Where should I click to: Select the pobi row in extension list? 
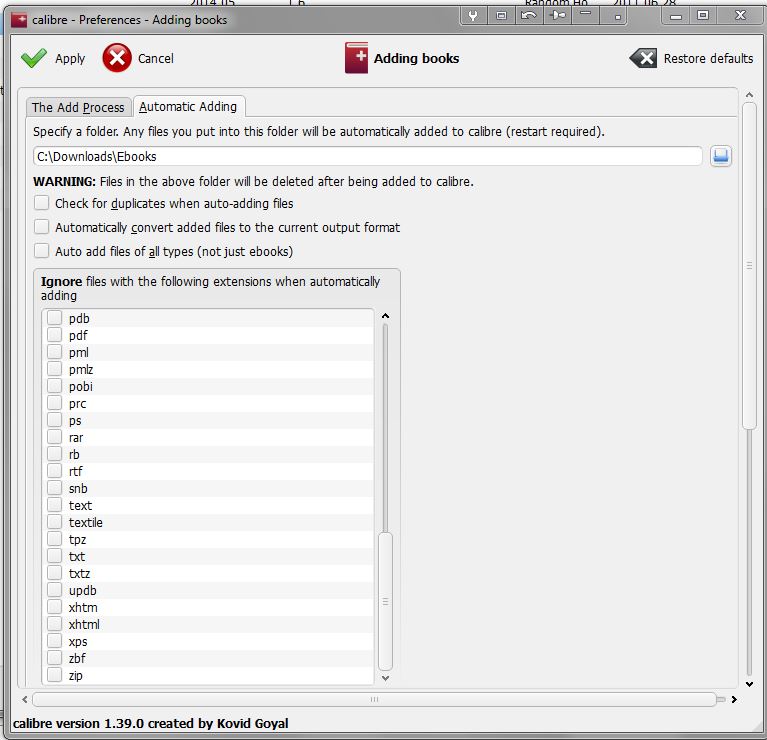tap(208, 386)
